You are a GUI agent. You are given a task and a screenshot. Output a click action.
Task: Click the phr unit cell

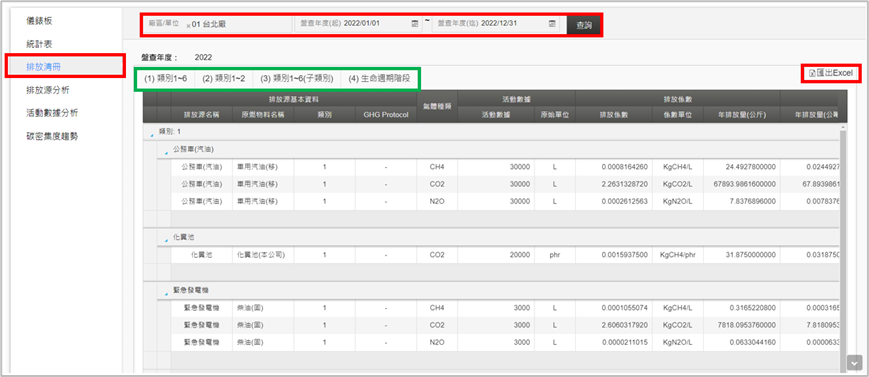[x=555, y=255]
